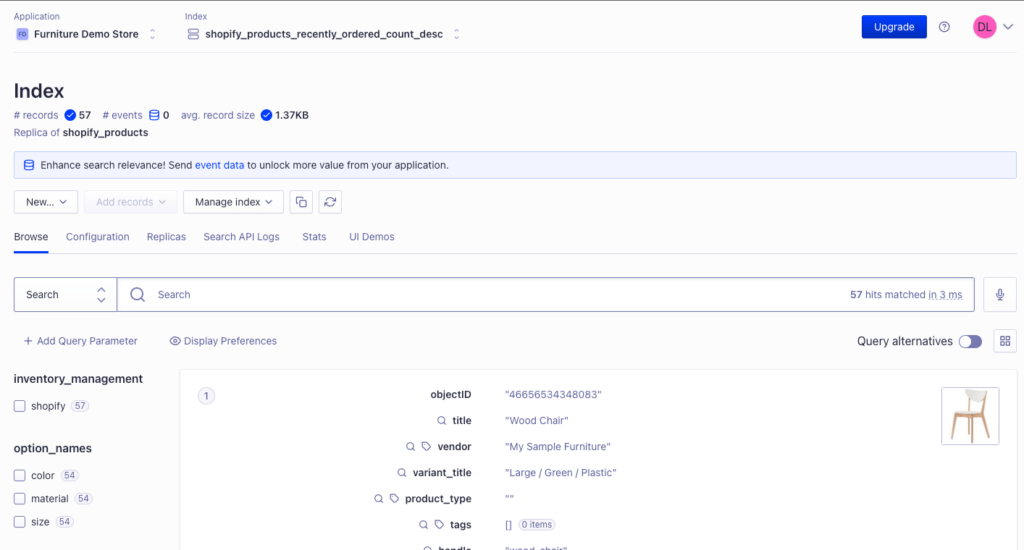The image size is (1024, 550).
Task: Click the 0 items tags badge
Action: point(537,525)
